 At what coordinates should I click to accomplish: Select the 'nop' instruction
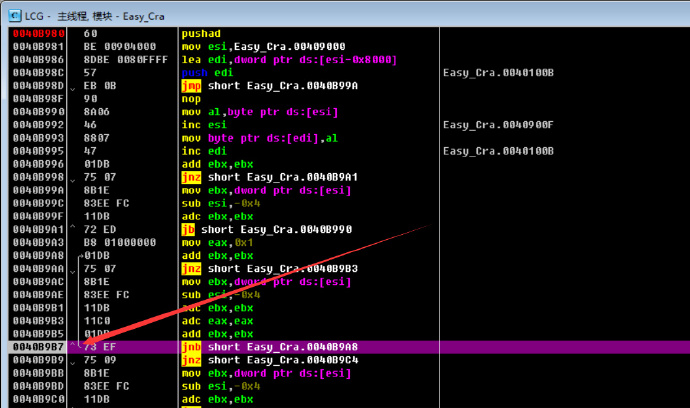coord(191,99)
